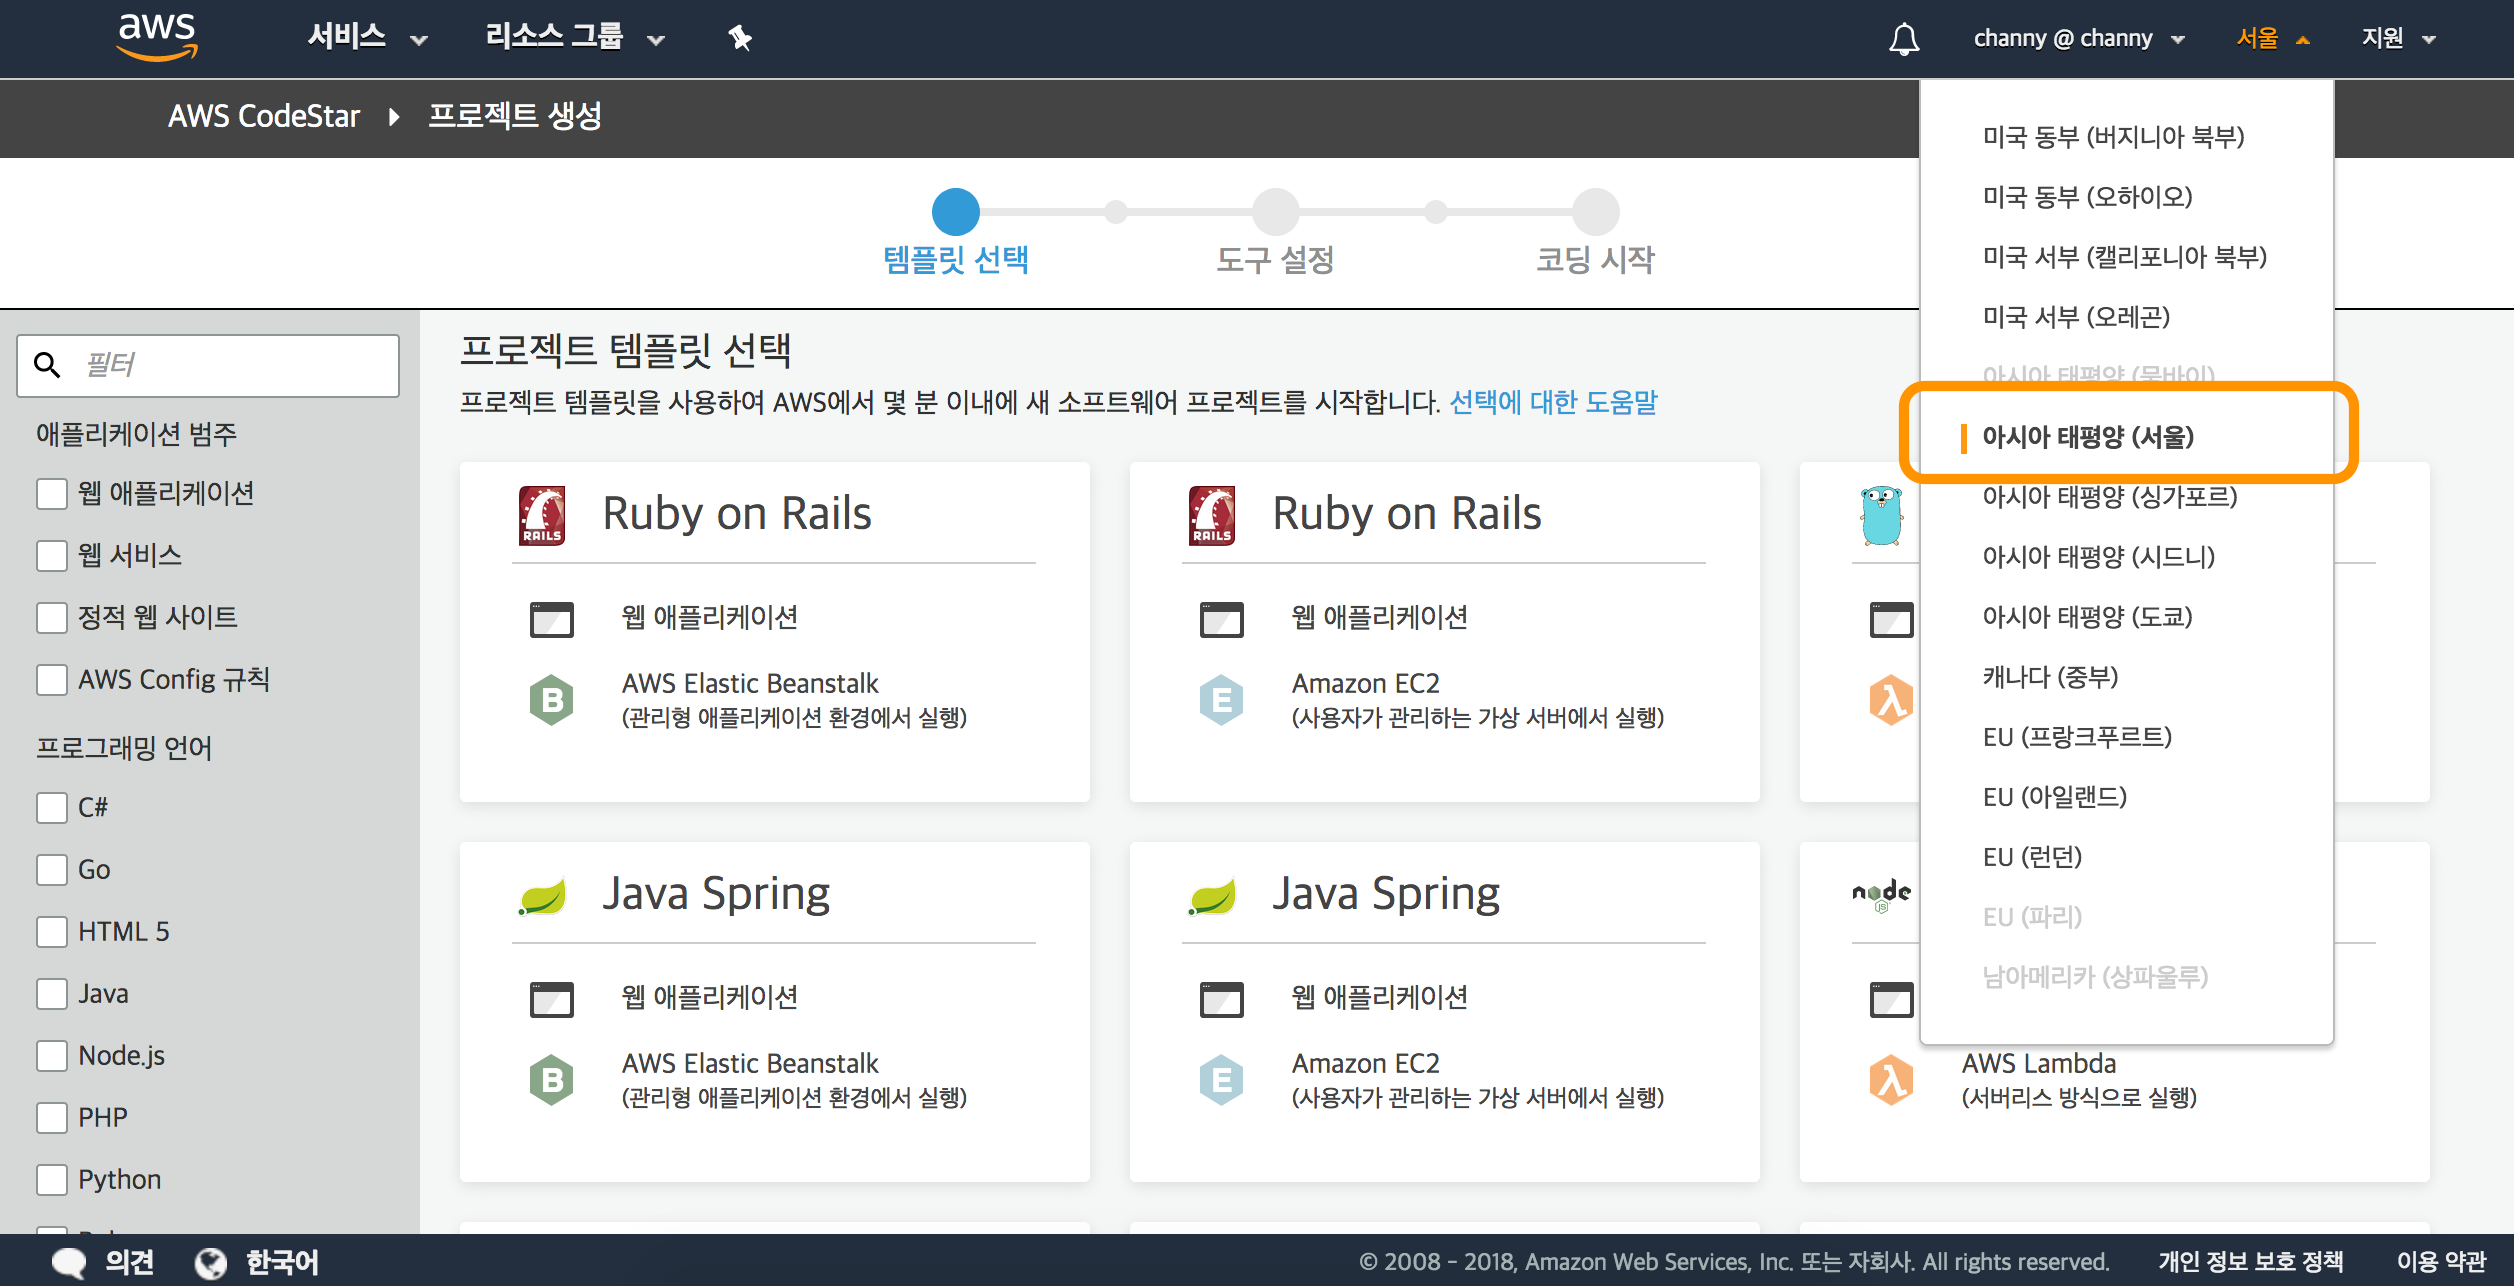Open the 리소스 그룹 dropdown
This screenshot has height=1286, width=2514.
(x=574, y=38)
